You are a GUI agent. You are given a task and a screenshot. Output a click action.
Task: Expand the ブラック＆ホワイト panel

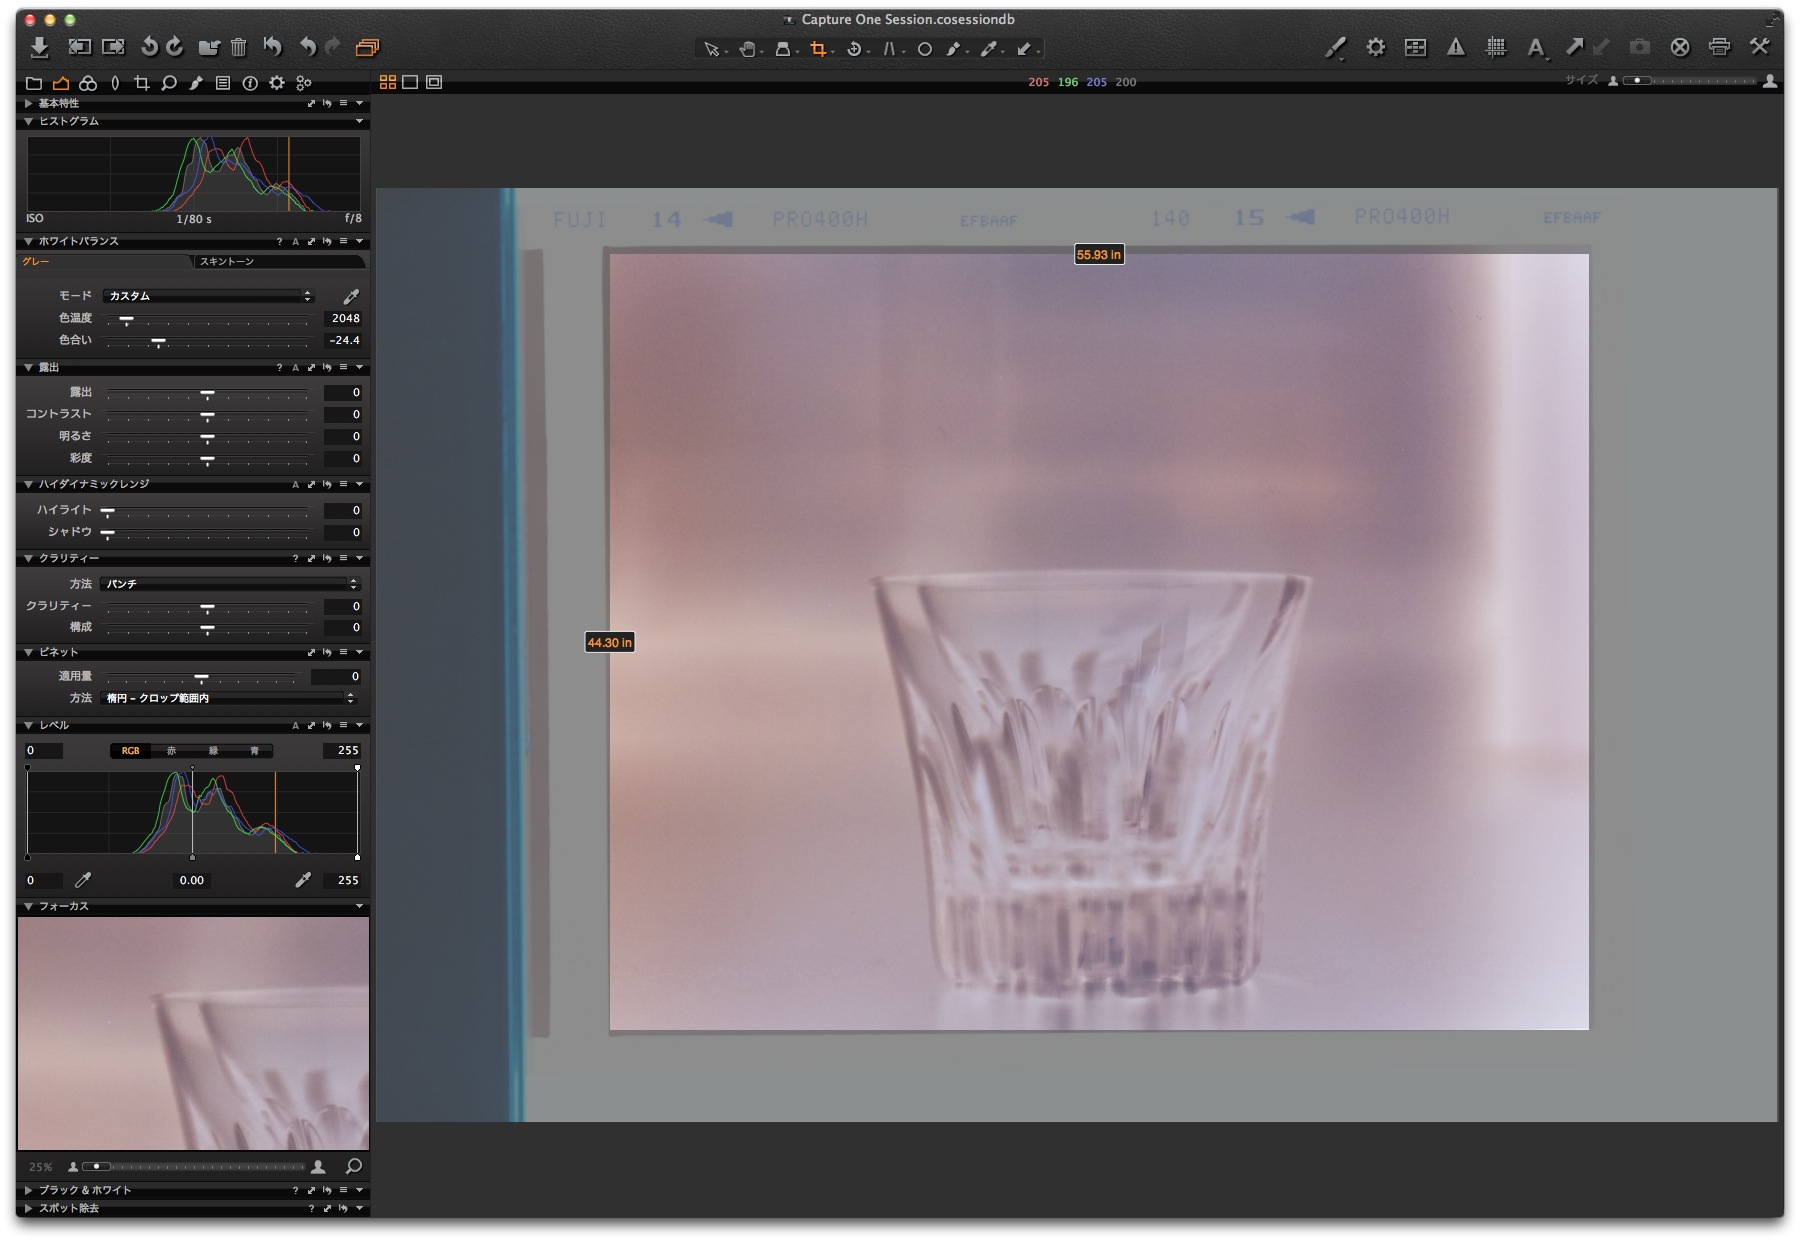(x=29, y=1190)
